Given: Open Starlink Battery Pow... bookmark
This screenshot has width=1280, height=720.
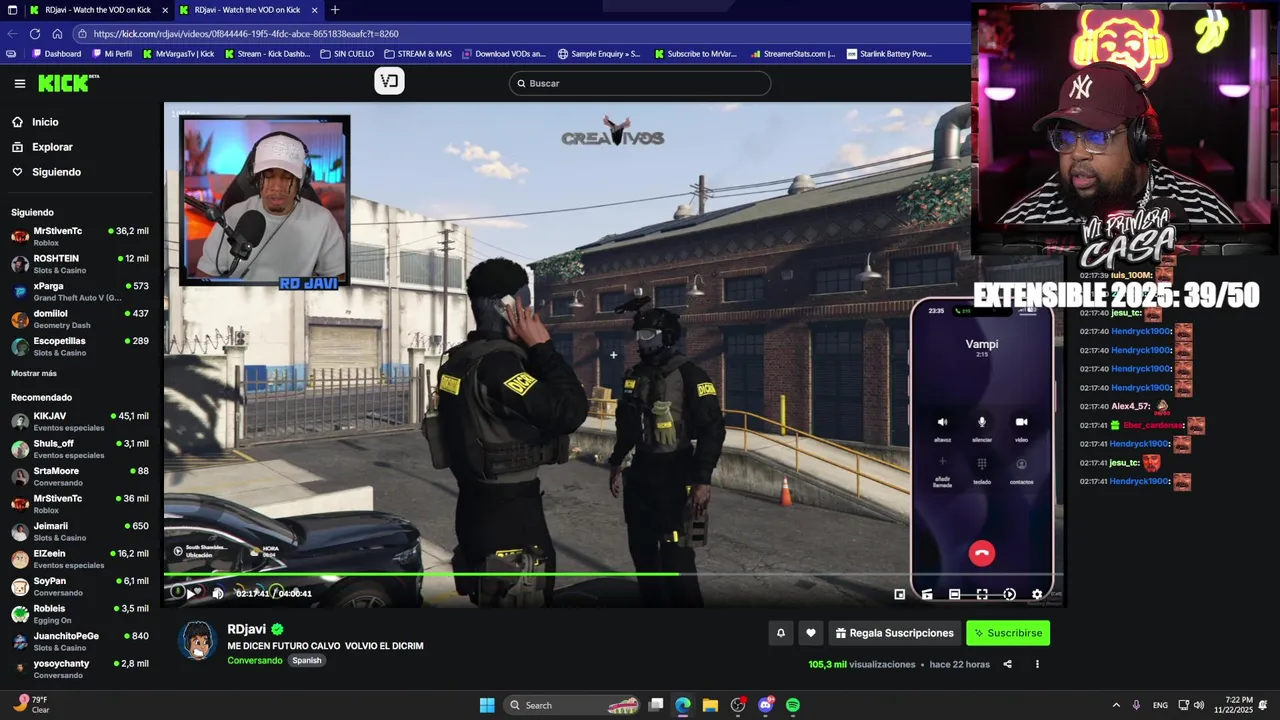Looking at the screenshot, I should (x=889, y=54).
